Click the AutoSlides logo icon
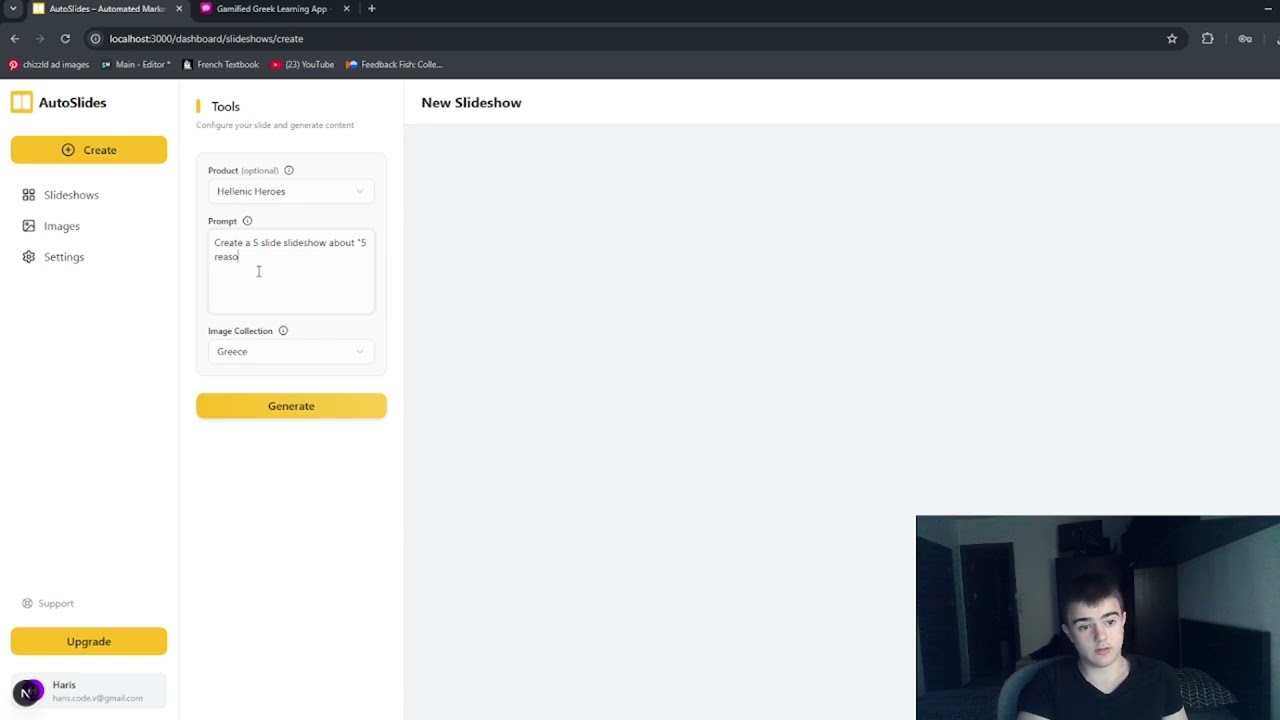The height and width of the screenshot is (720, 1280). [22, 102]
